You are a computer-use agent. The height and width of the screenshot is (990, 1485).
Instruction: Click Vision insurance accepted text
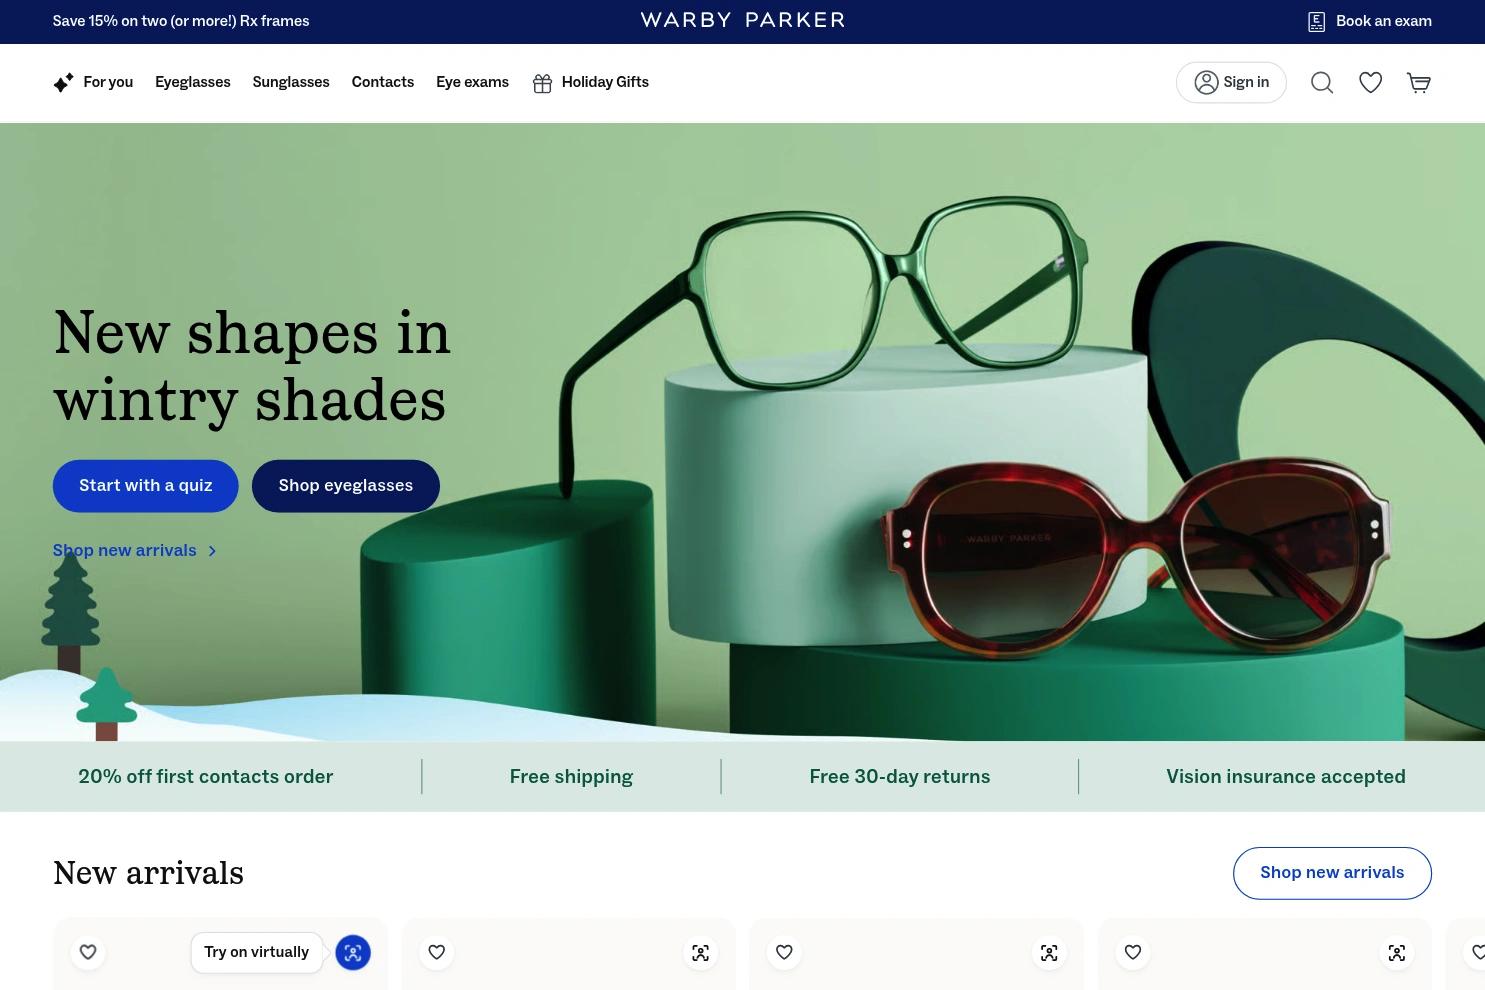(1286, 777)
